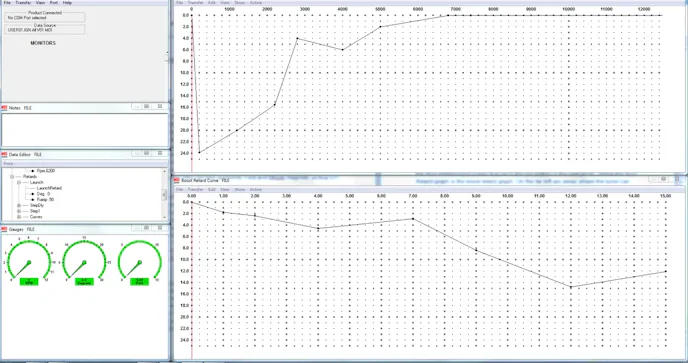Viewport: 688px width, 363px height.
Task: Open Active menu in Boost Retard Curve window
Action: (x=256, y=190)
